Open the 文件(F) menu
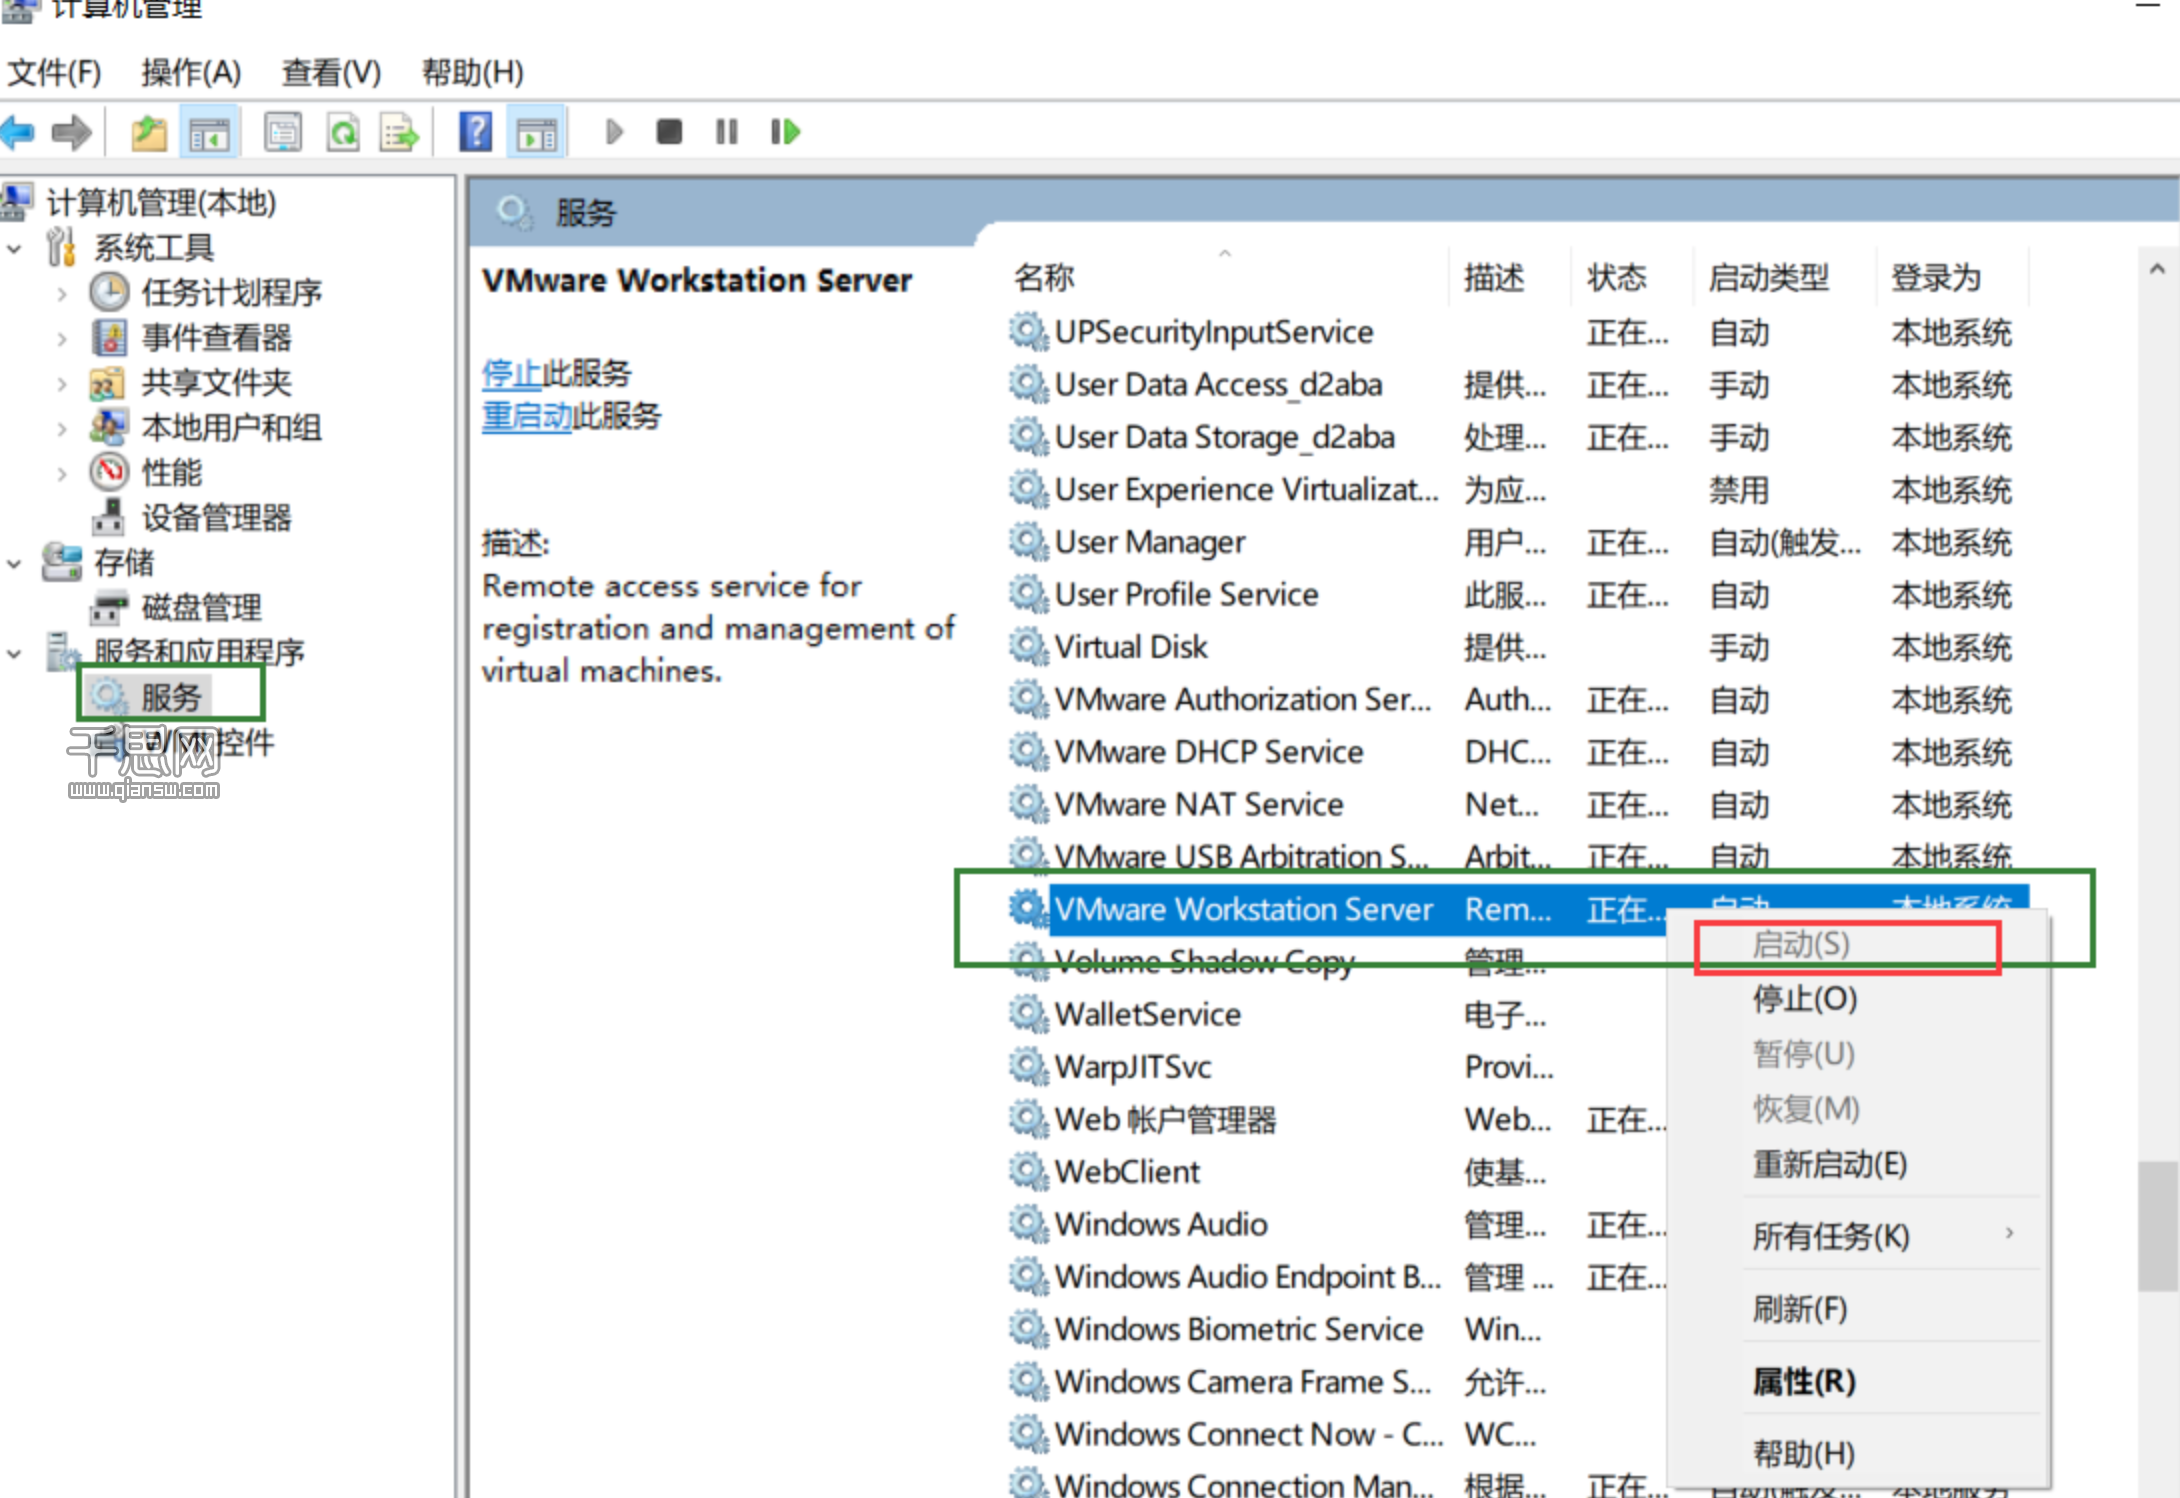2180x1498 pixels. pos(55,72)
